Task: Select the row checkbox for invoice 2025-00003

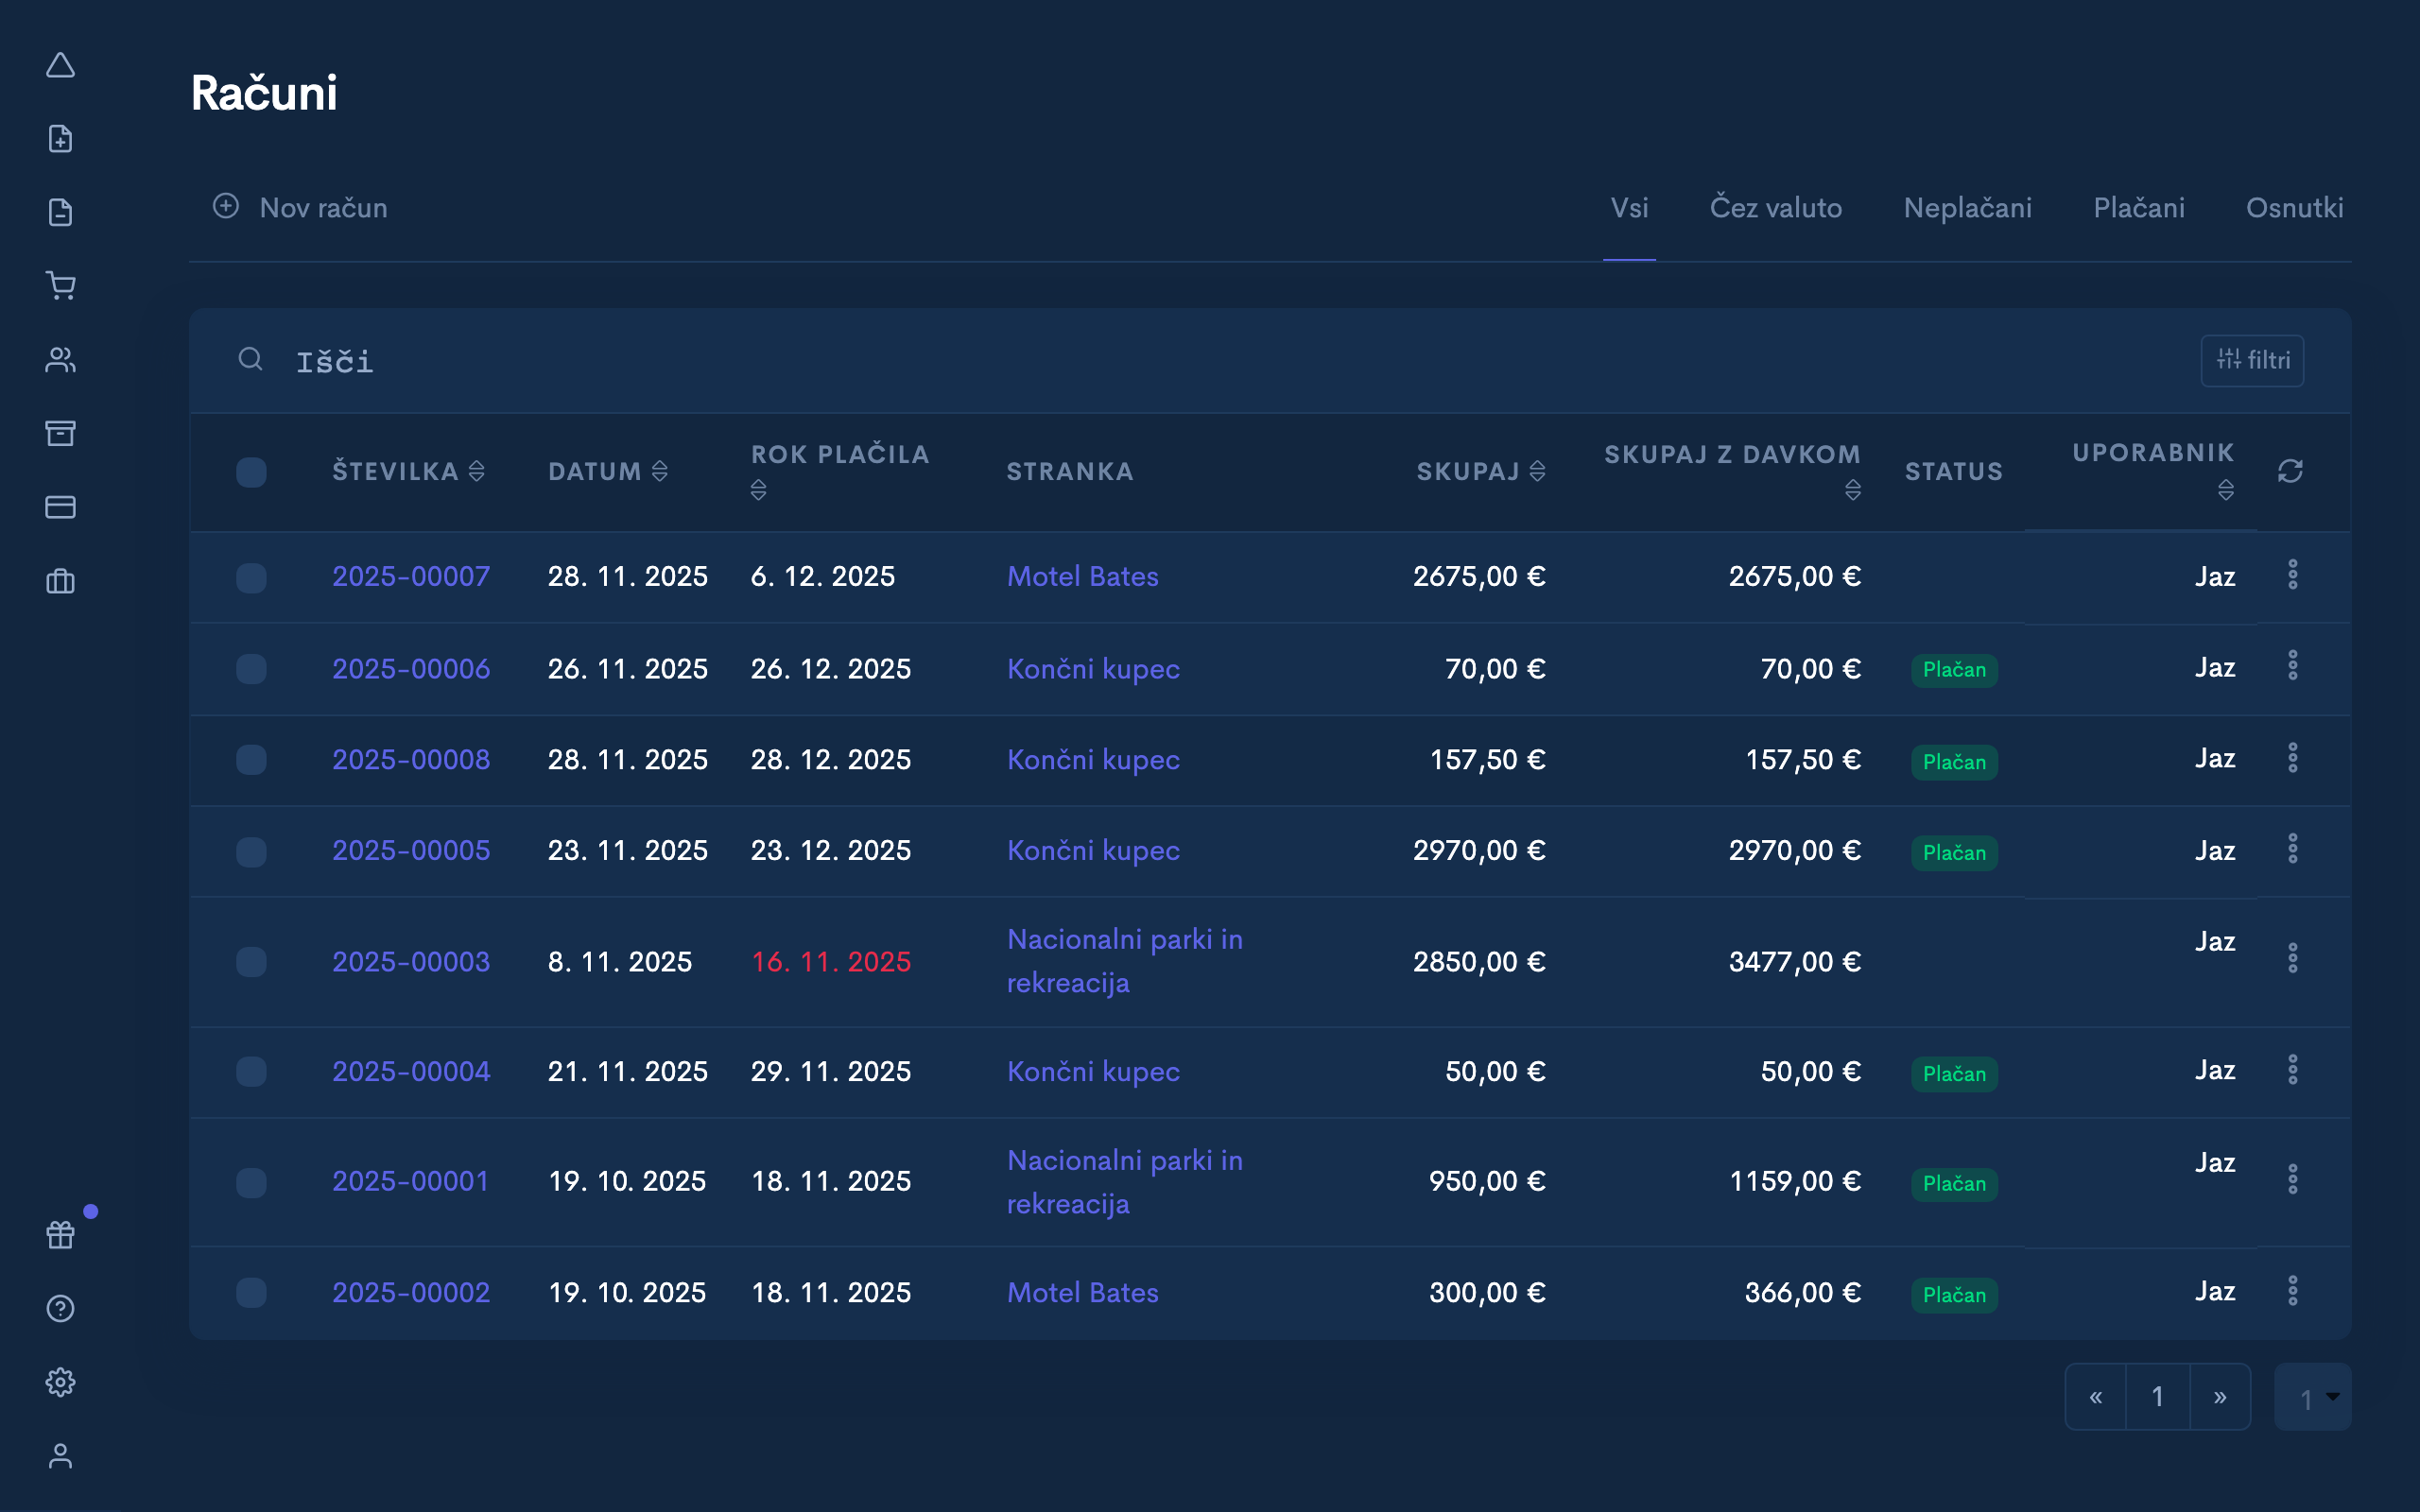Action: click(x=251, y=962)
